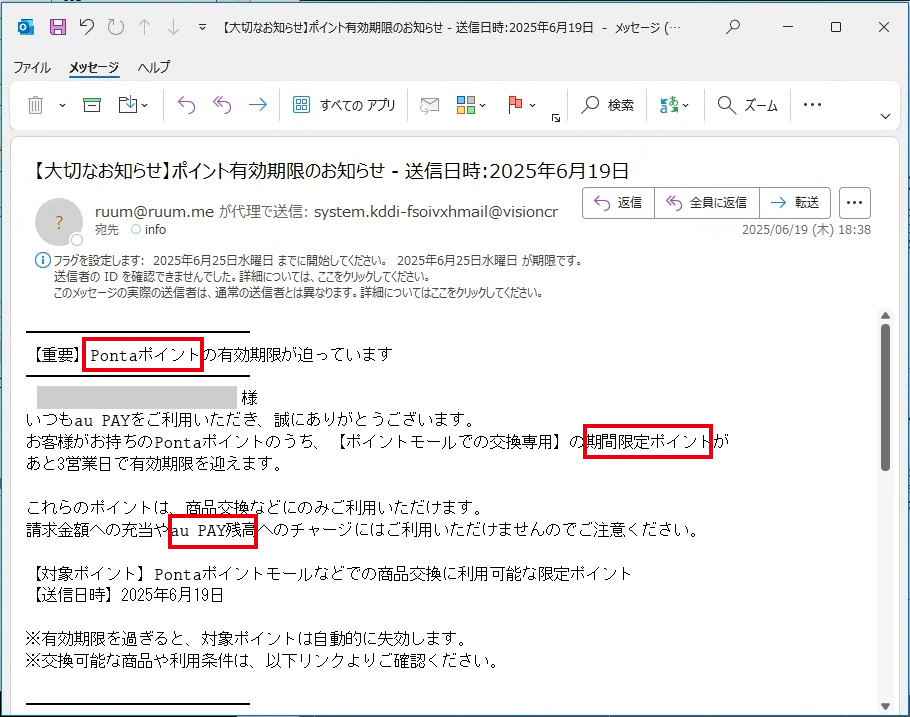910x717 pixels.
Task: Click the line いつもau PAYをご利用いただき
Action: pos(252,419)
